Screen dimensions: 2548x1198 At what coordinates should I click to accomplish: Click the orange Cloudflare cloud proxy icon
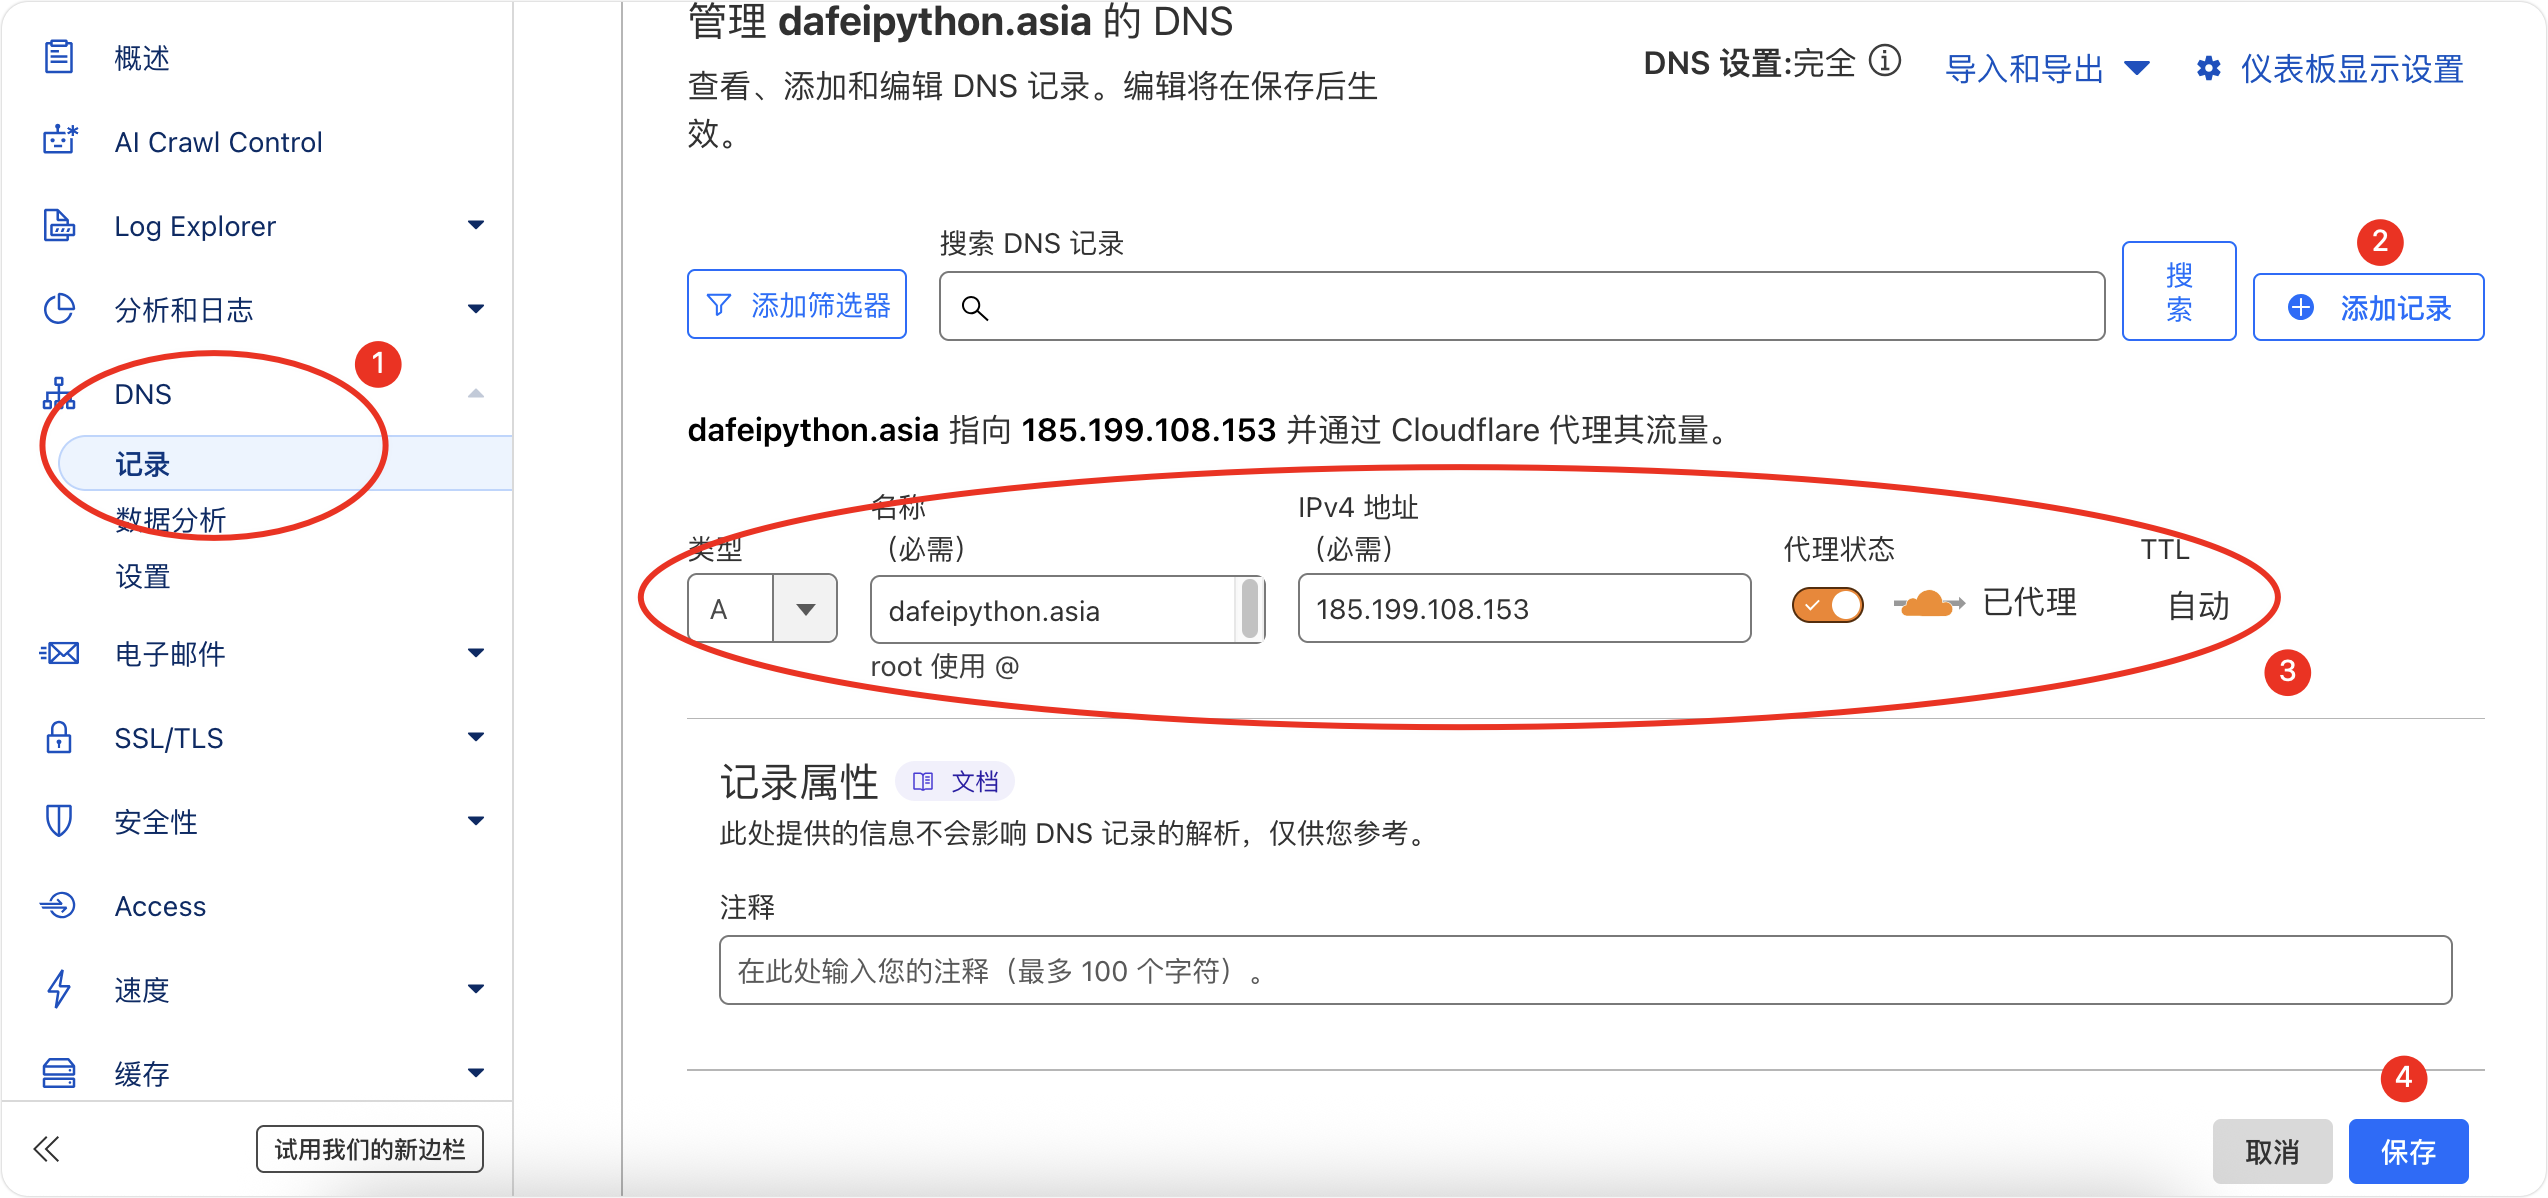pyautogui.click(x=1928, y=604)
